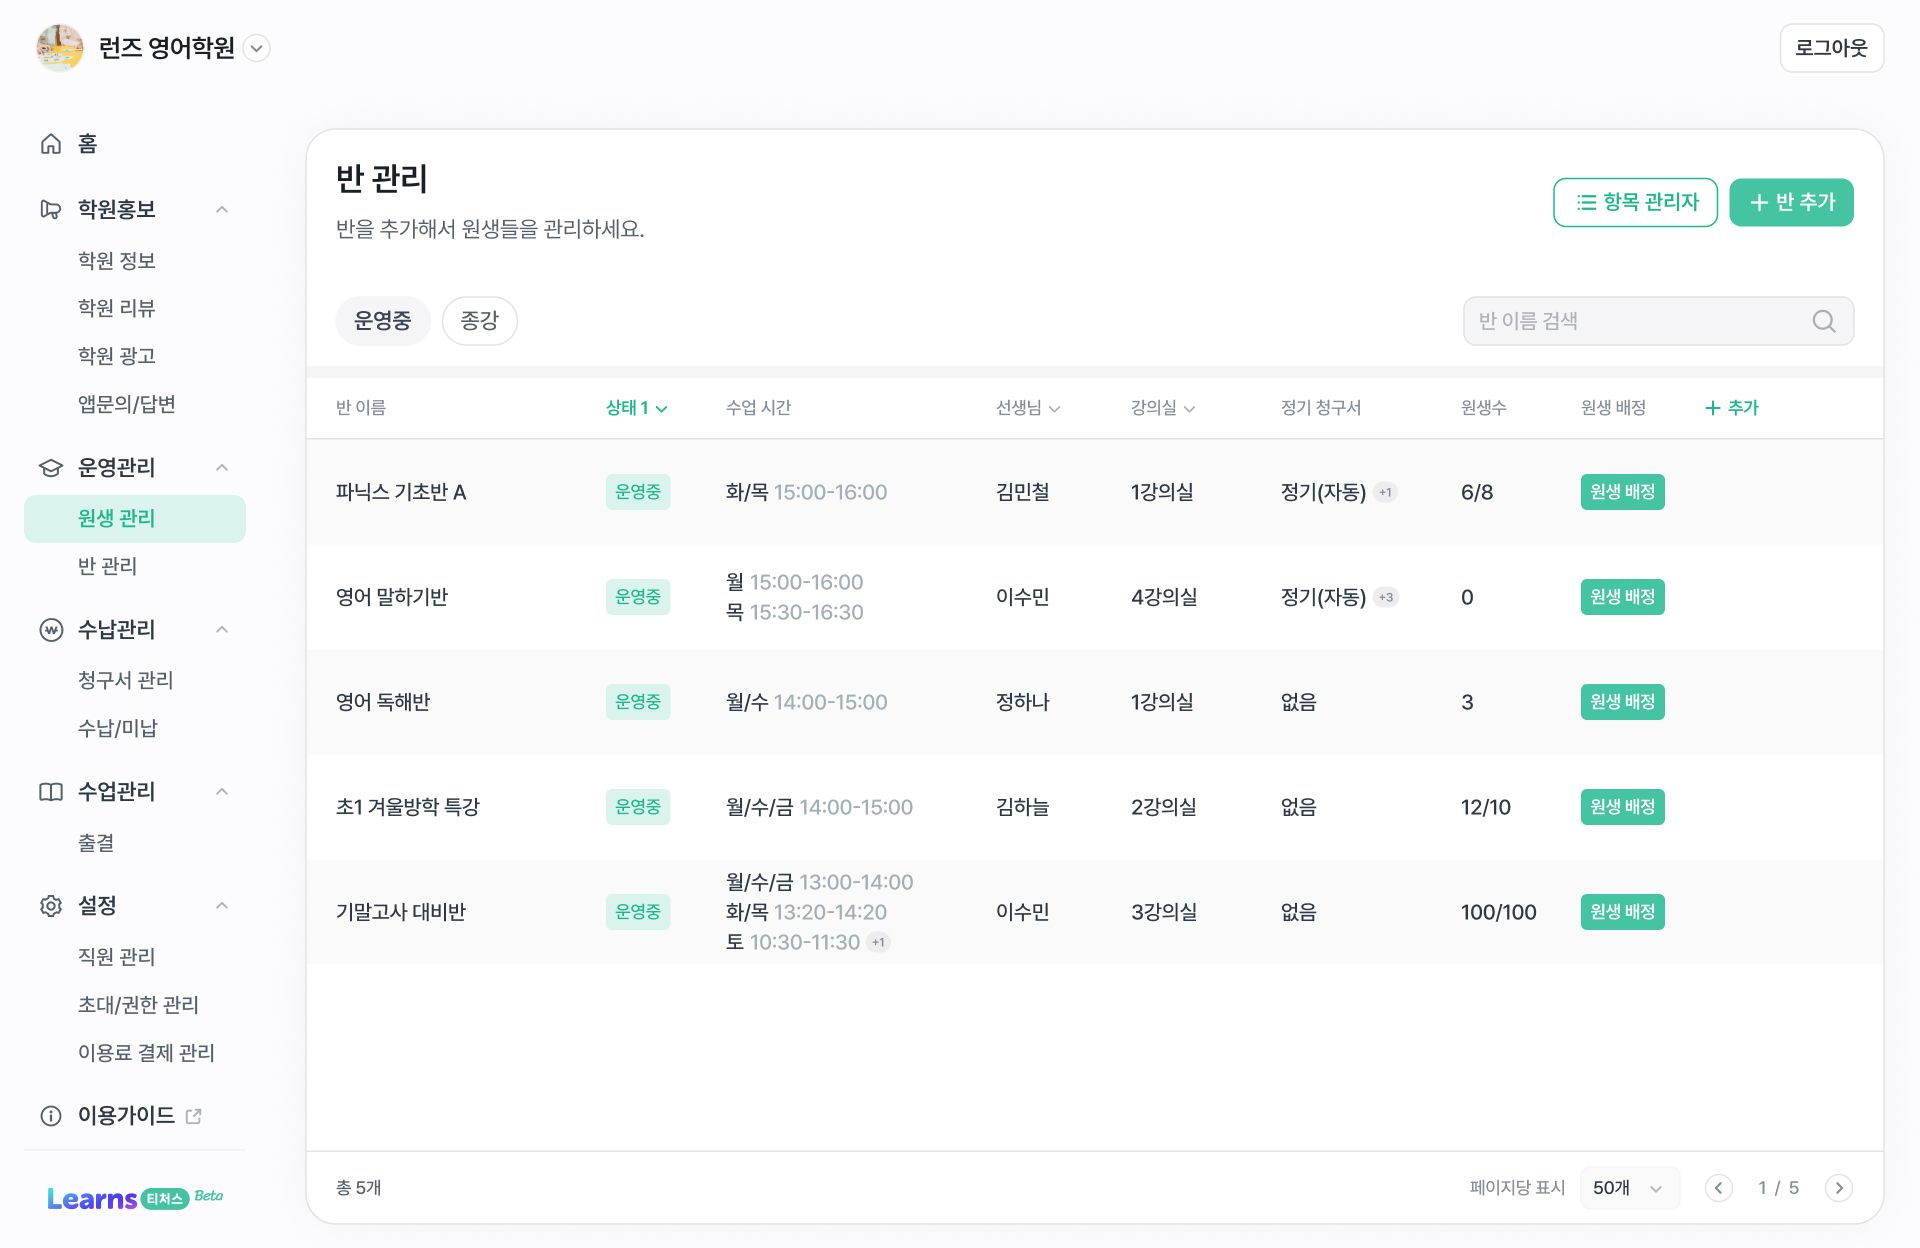This screenshot has height=1248, width=1920.
Task: Click the 수납관리 won coin icon
Action: (x=51, y=629)
